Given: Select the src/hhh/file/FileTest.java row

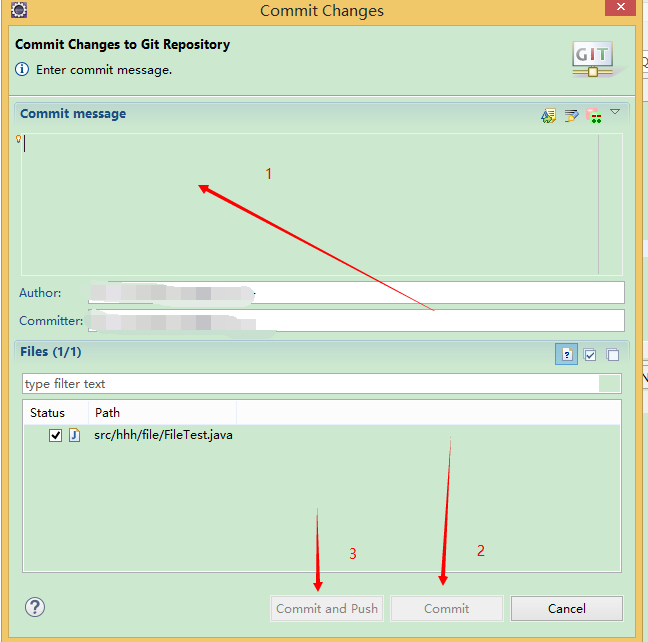Looking at the screenshot, I should [x=322, y=435].
